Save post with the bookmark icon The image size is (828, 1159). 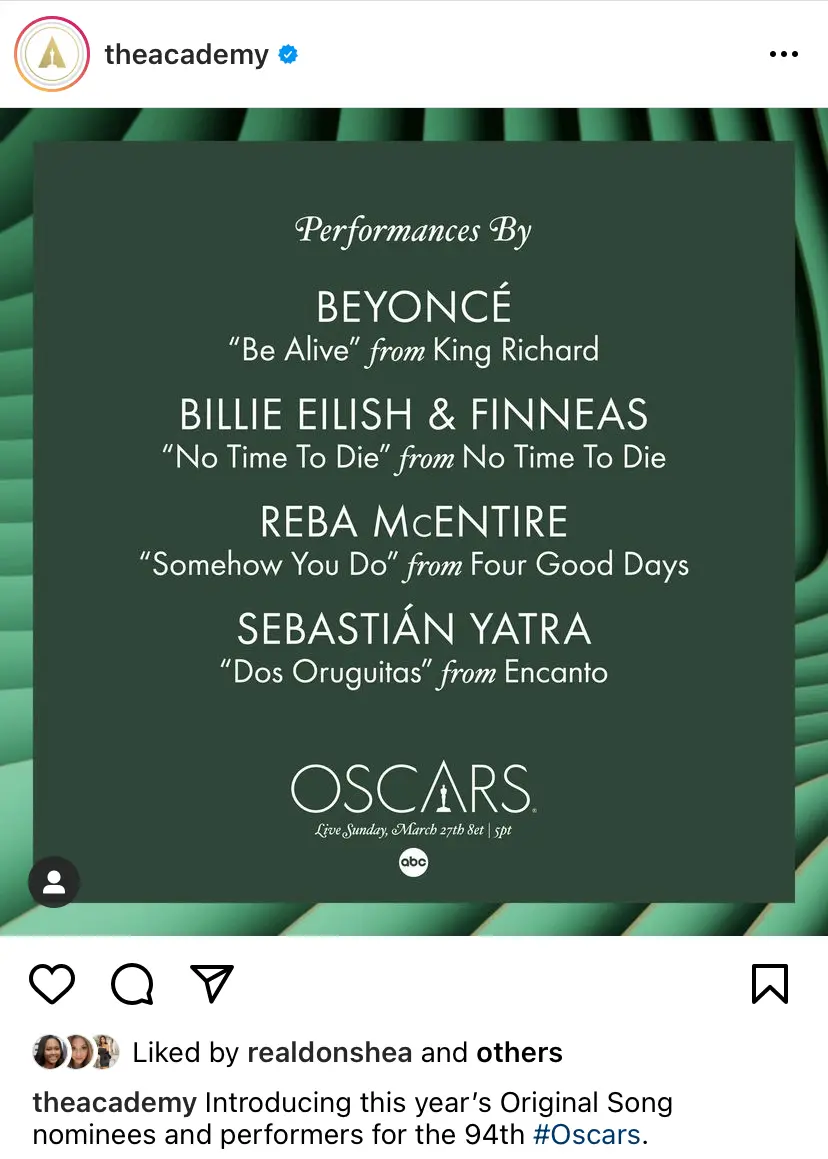click(769, 984)
